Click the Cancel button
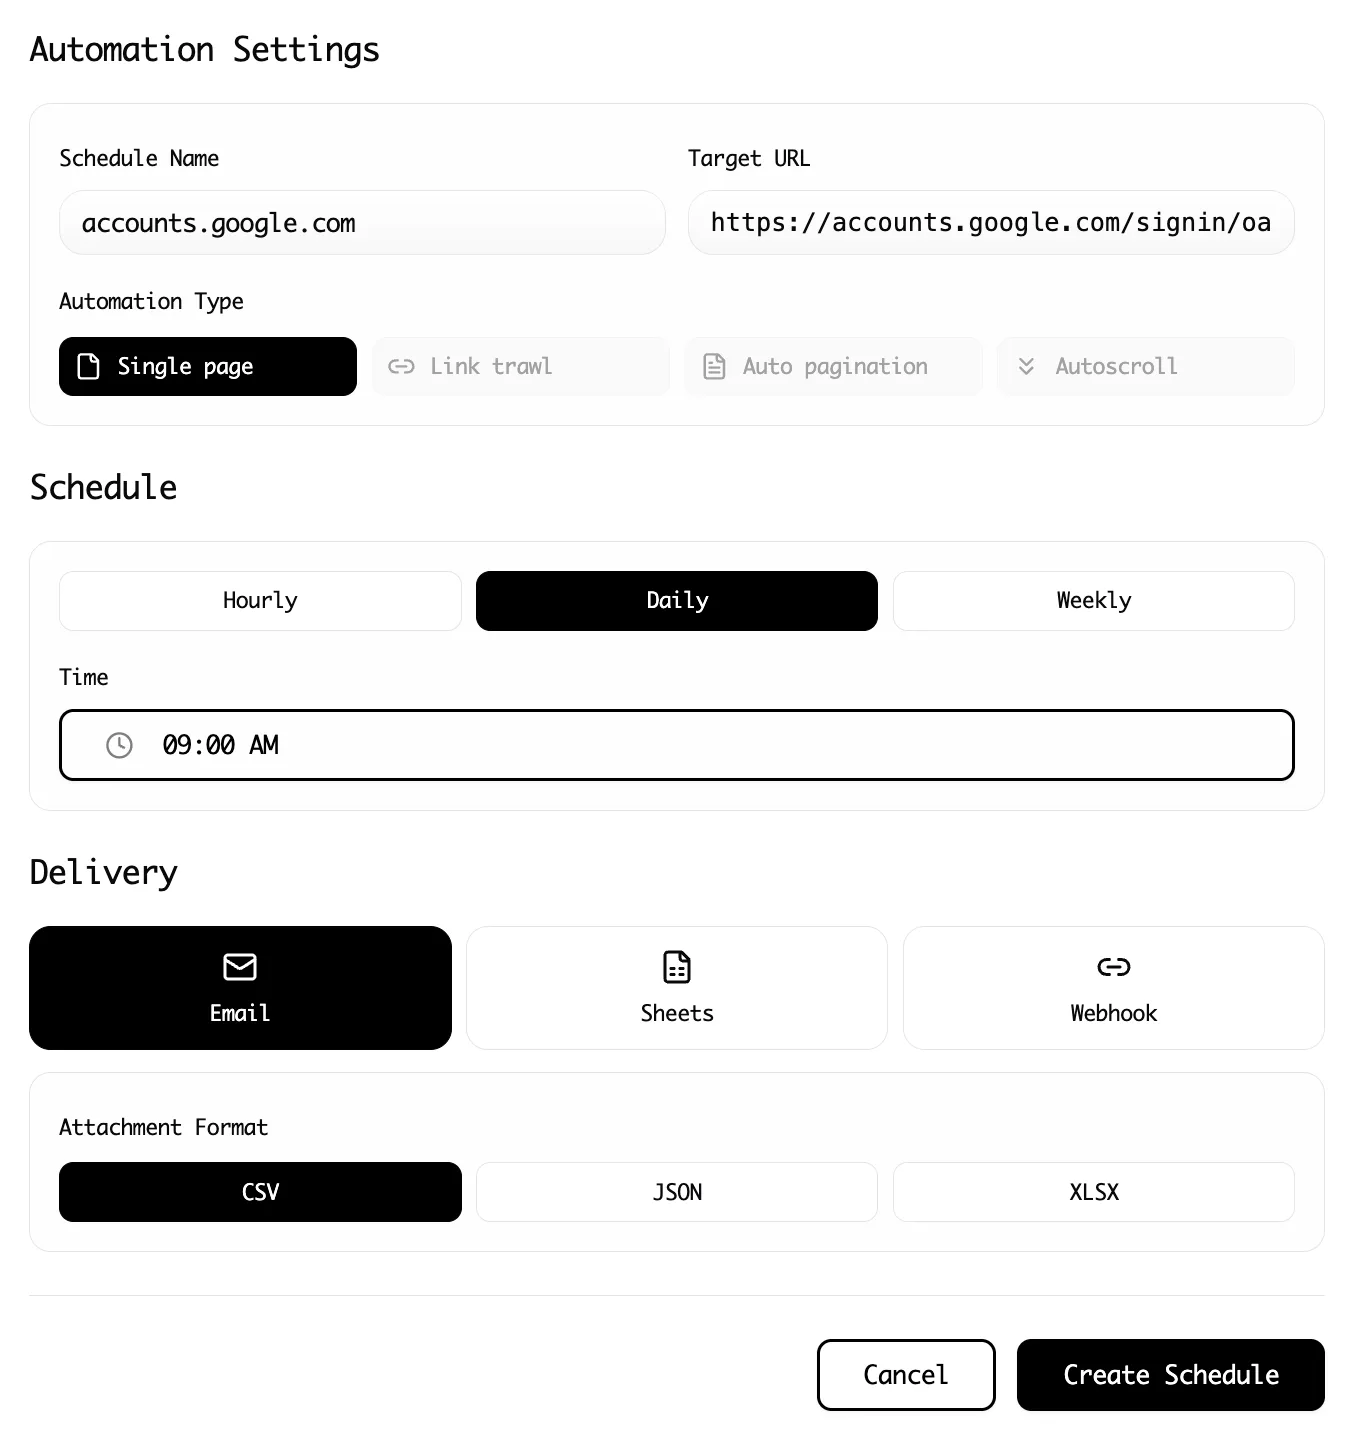The image size is (1372, 1436). click(x=905, y=1375)
